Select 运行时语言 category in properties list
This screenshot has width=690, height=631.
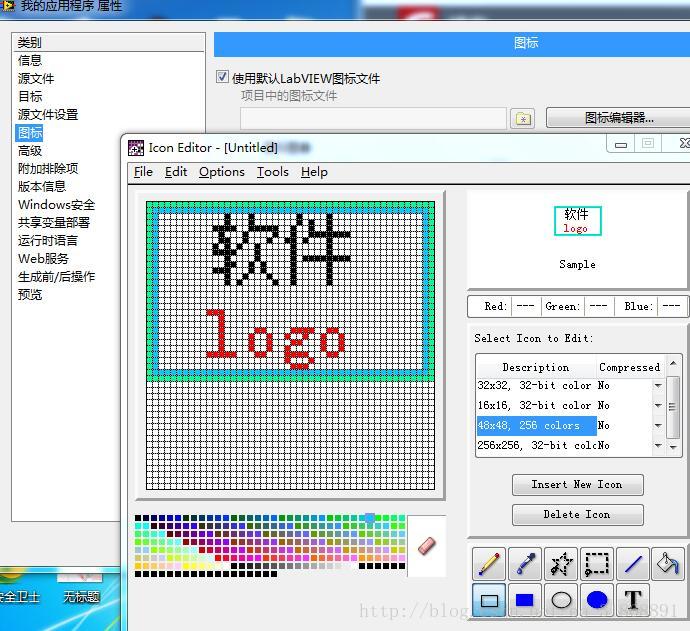(x=48, y=241)
